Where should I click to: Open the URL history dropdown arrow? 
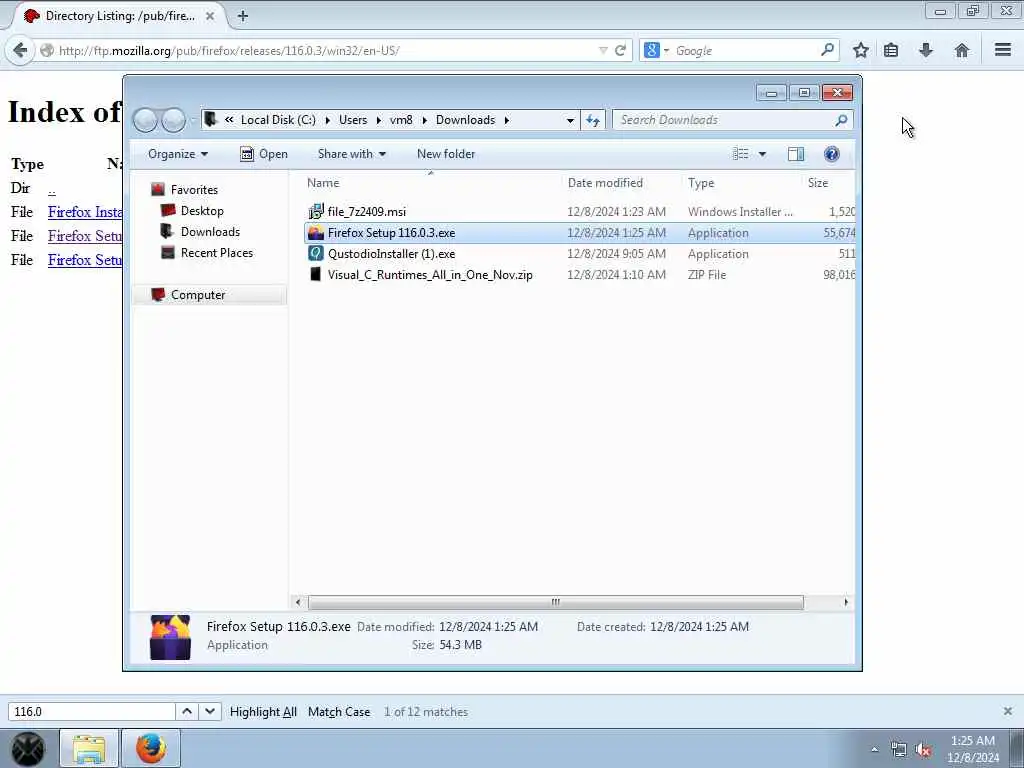point(603,50)
